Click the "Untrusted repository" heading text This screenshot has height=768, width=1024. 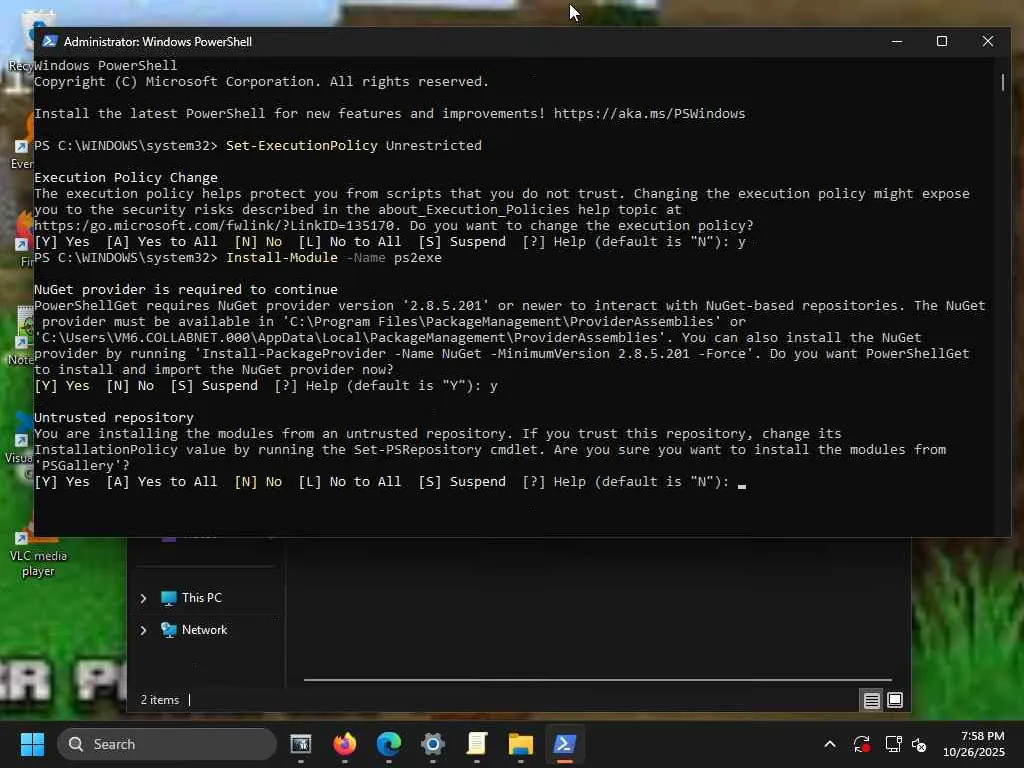(x=114, y=417)
